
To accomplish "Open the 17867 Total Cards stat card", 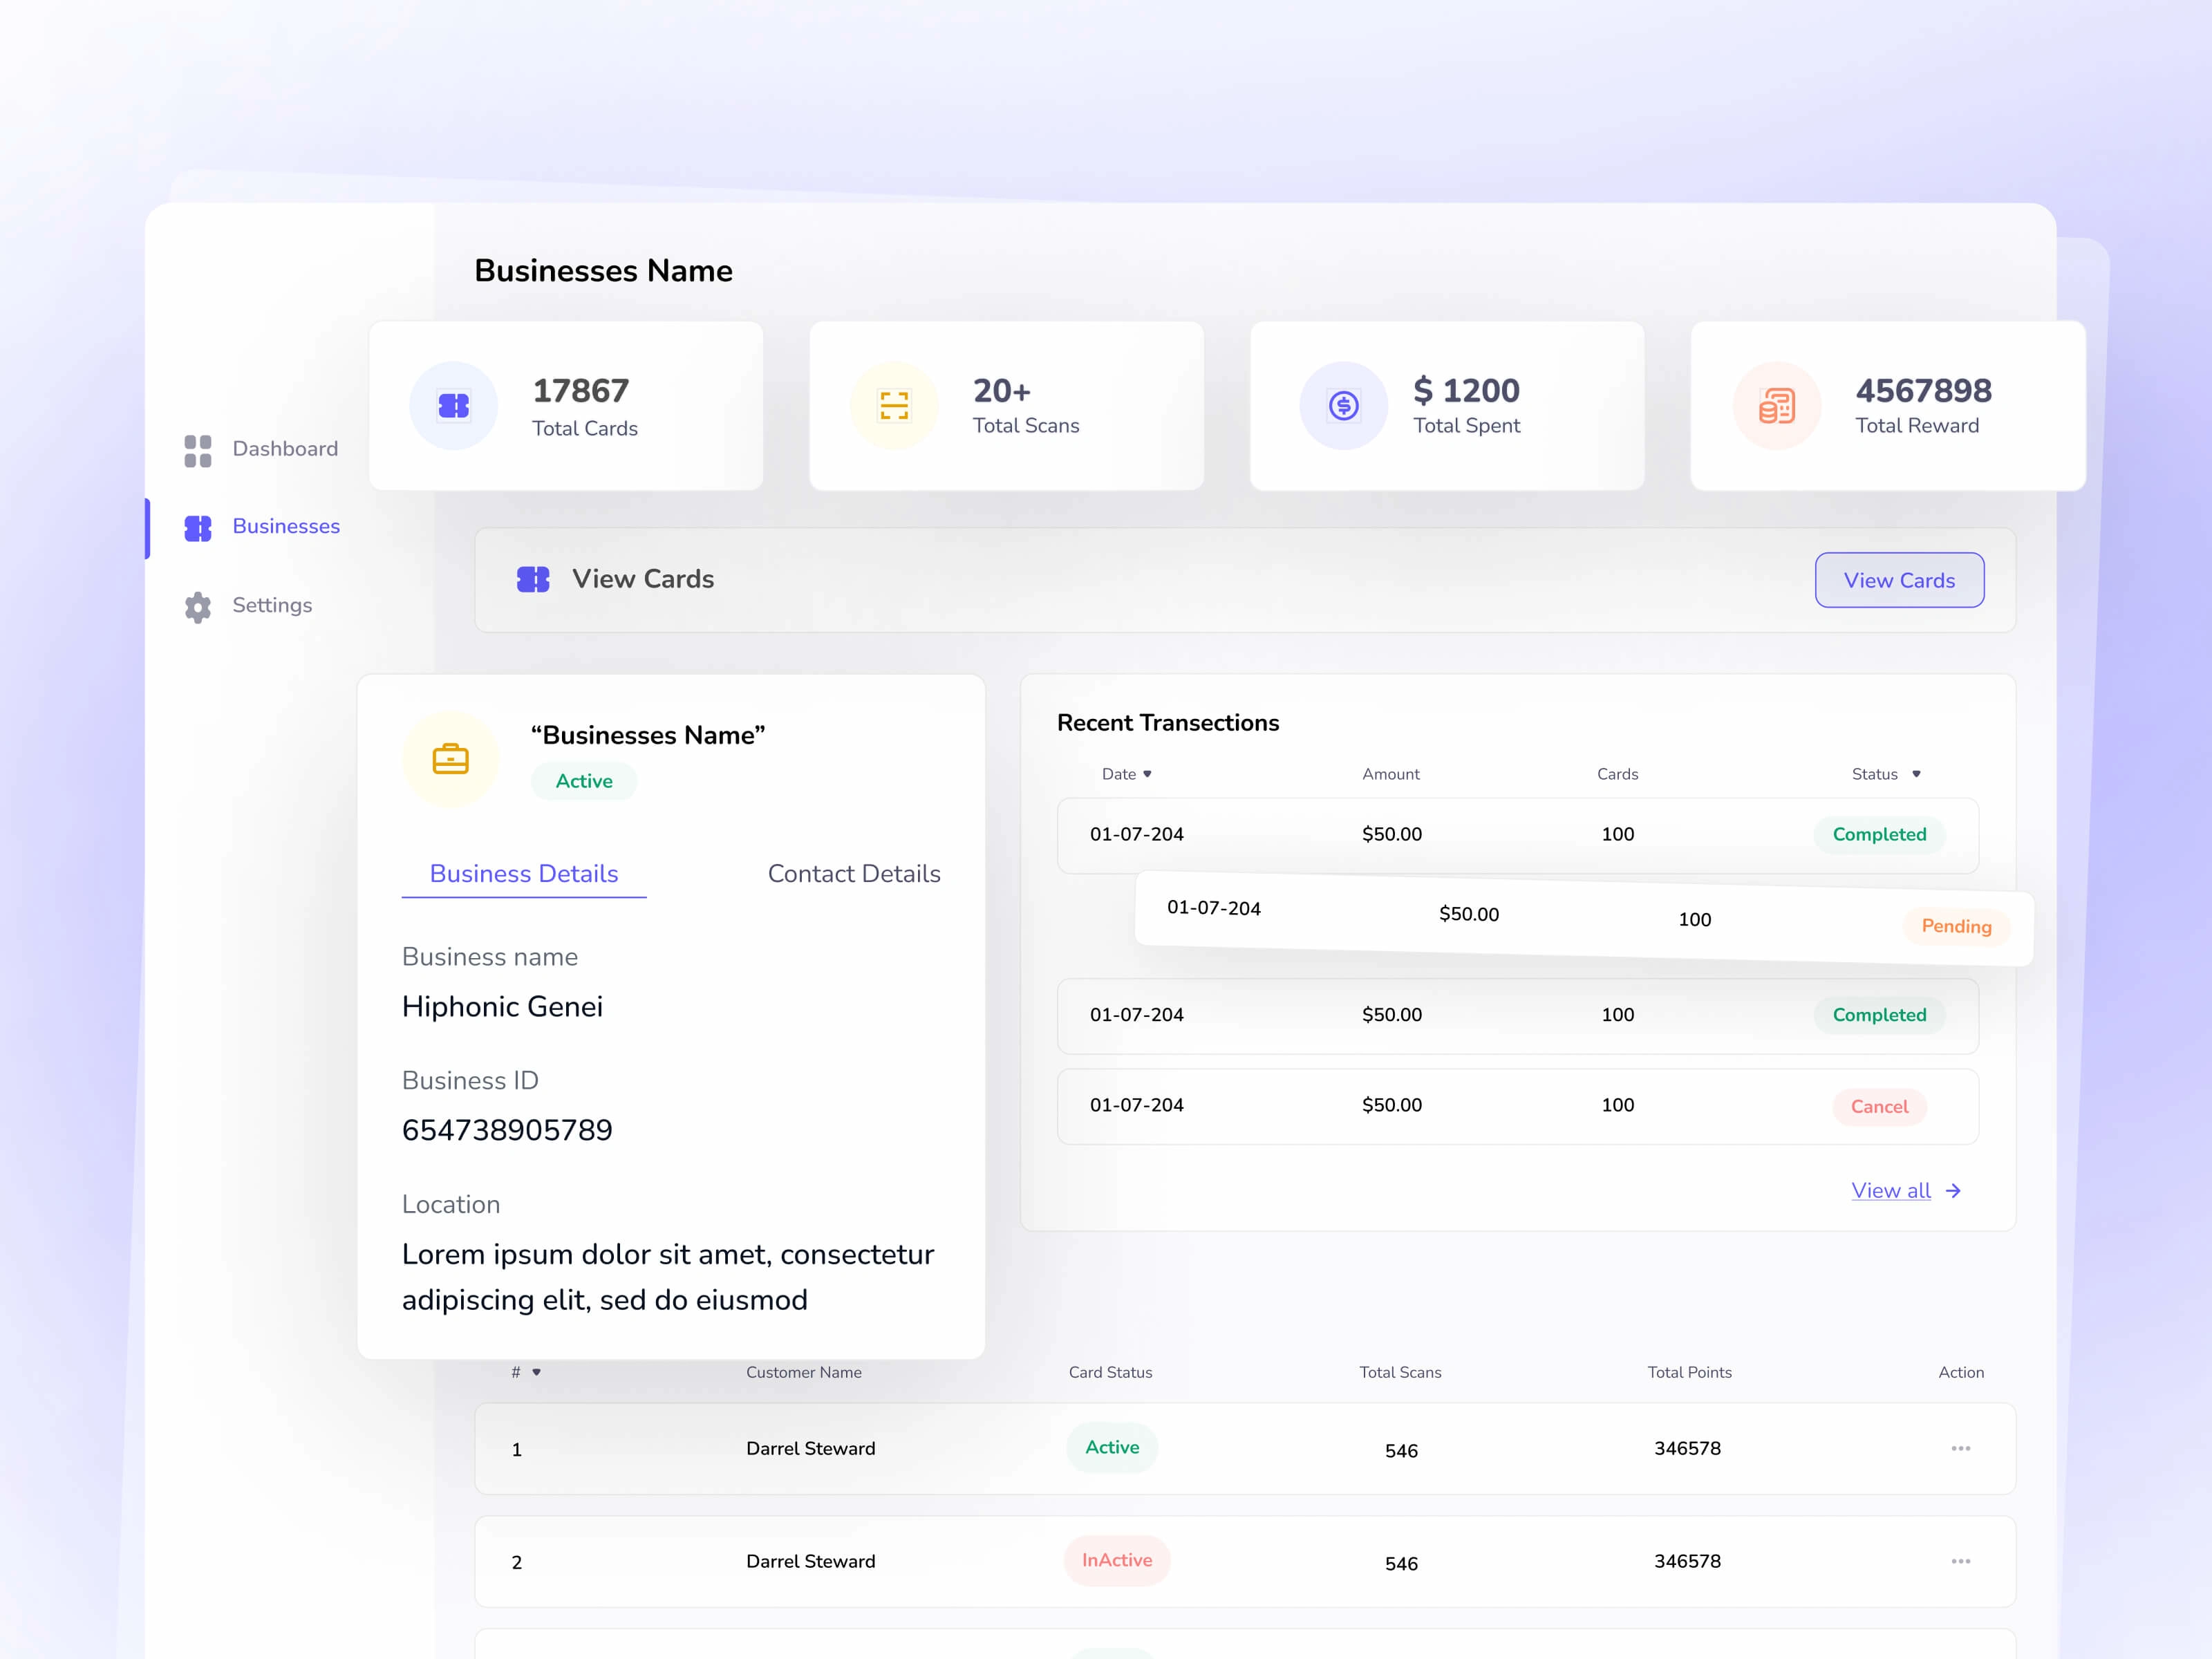I will coord(566,405).
